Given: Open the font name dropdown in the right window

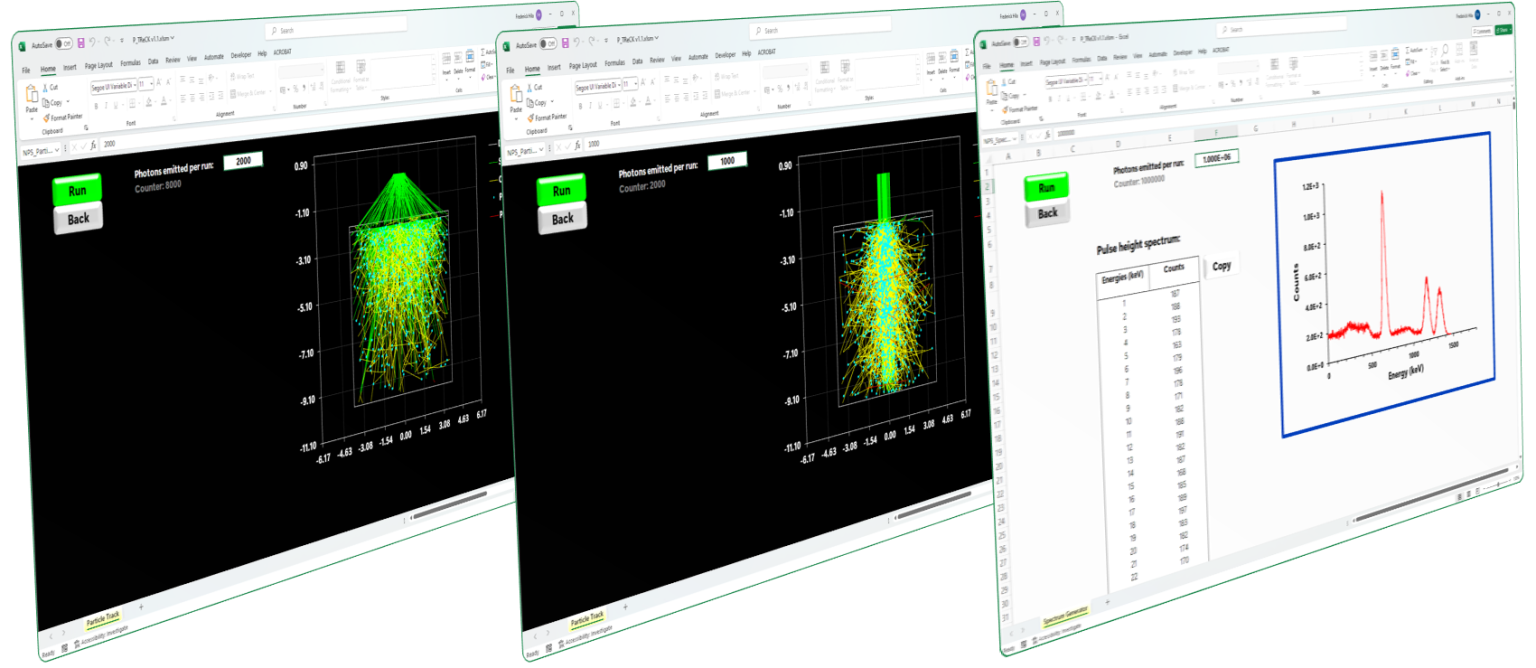Looking at the screenshot, I should (1086, 80).
